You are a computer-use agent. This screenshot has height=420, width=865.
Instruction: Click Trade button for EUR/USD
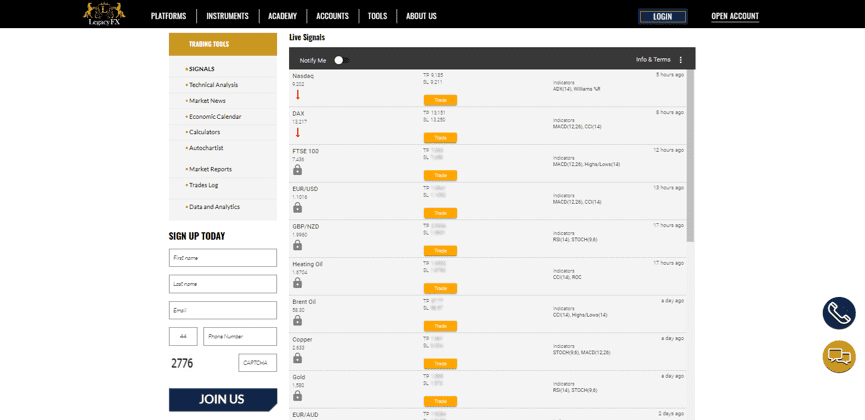click(440, 213)
